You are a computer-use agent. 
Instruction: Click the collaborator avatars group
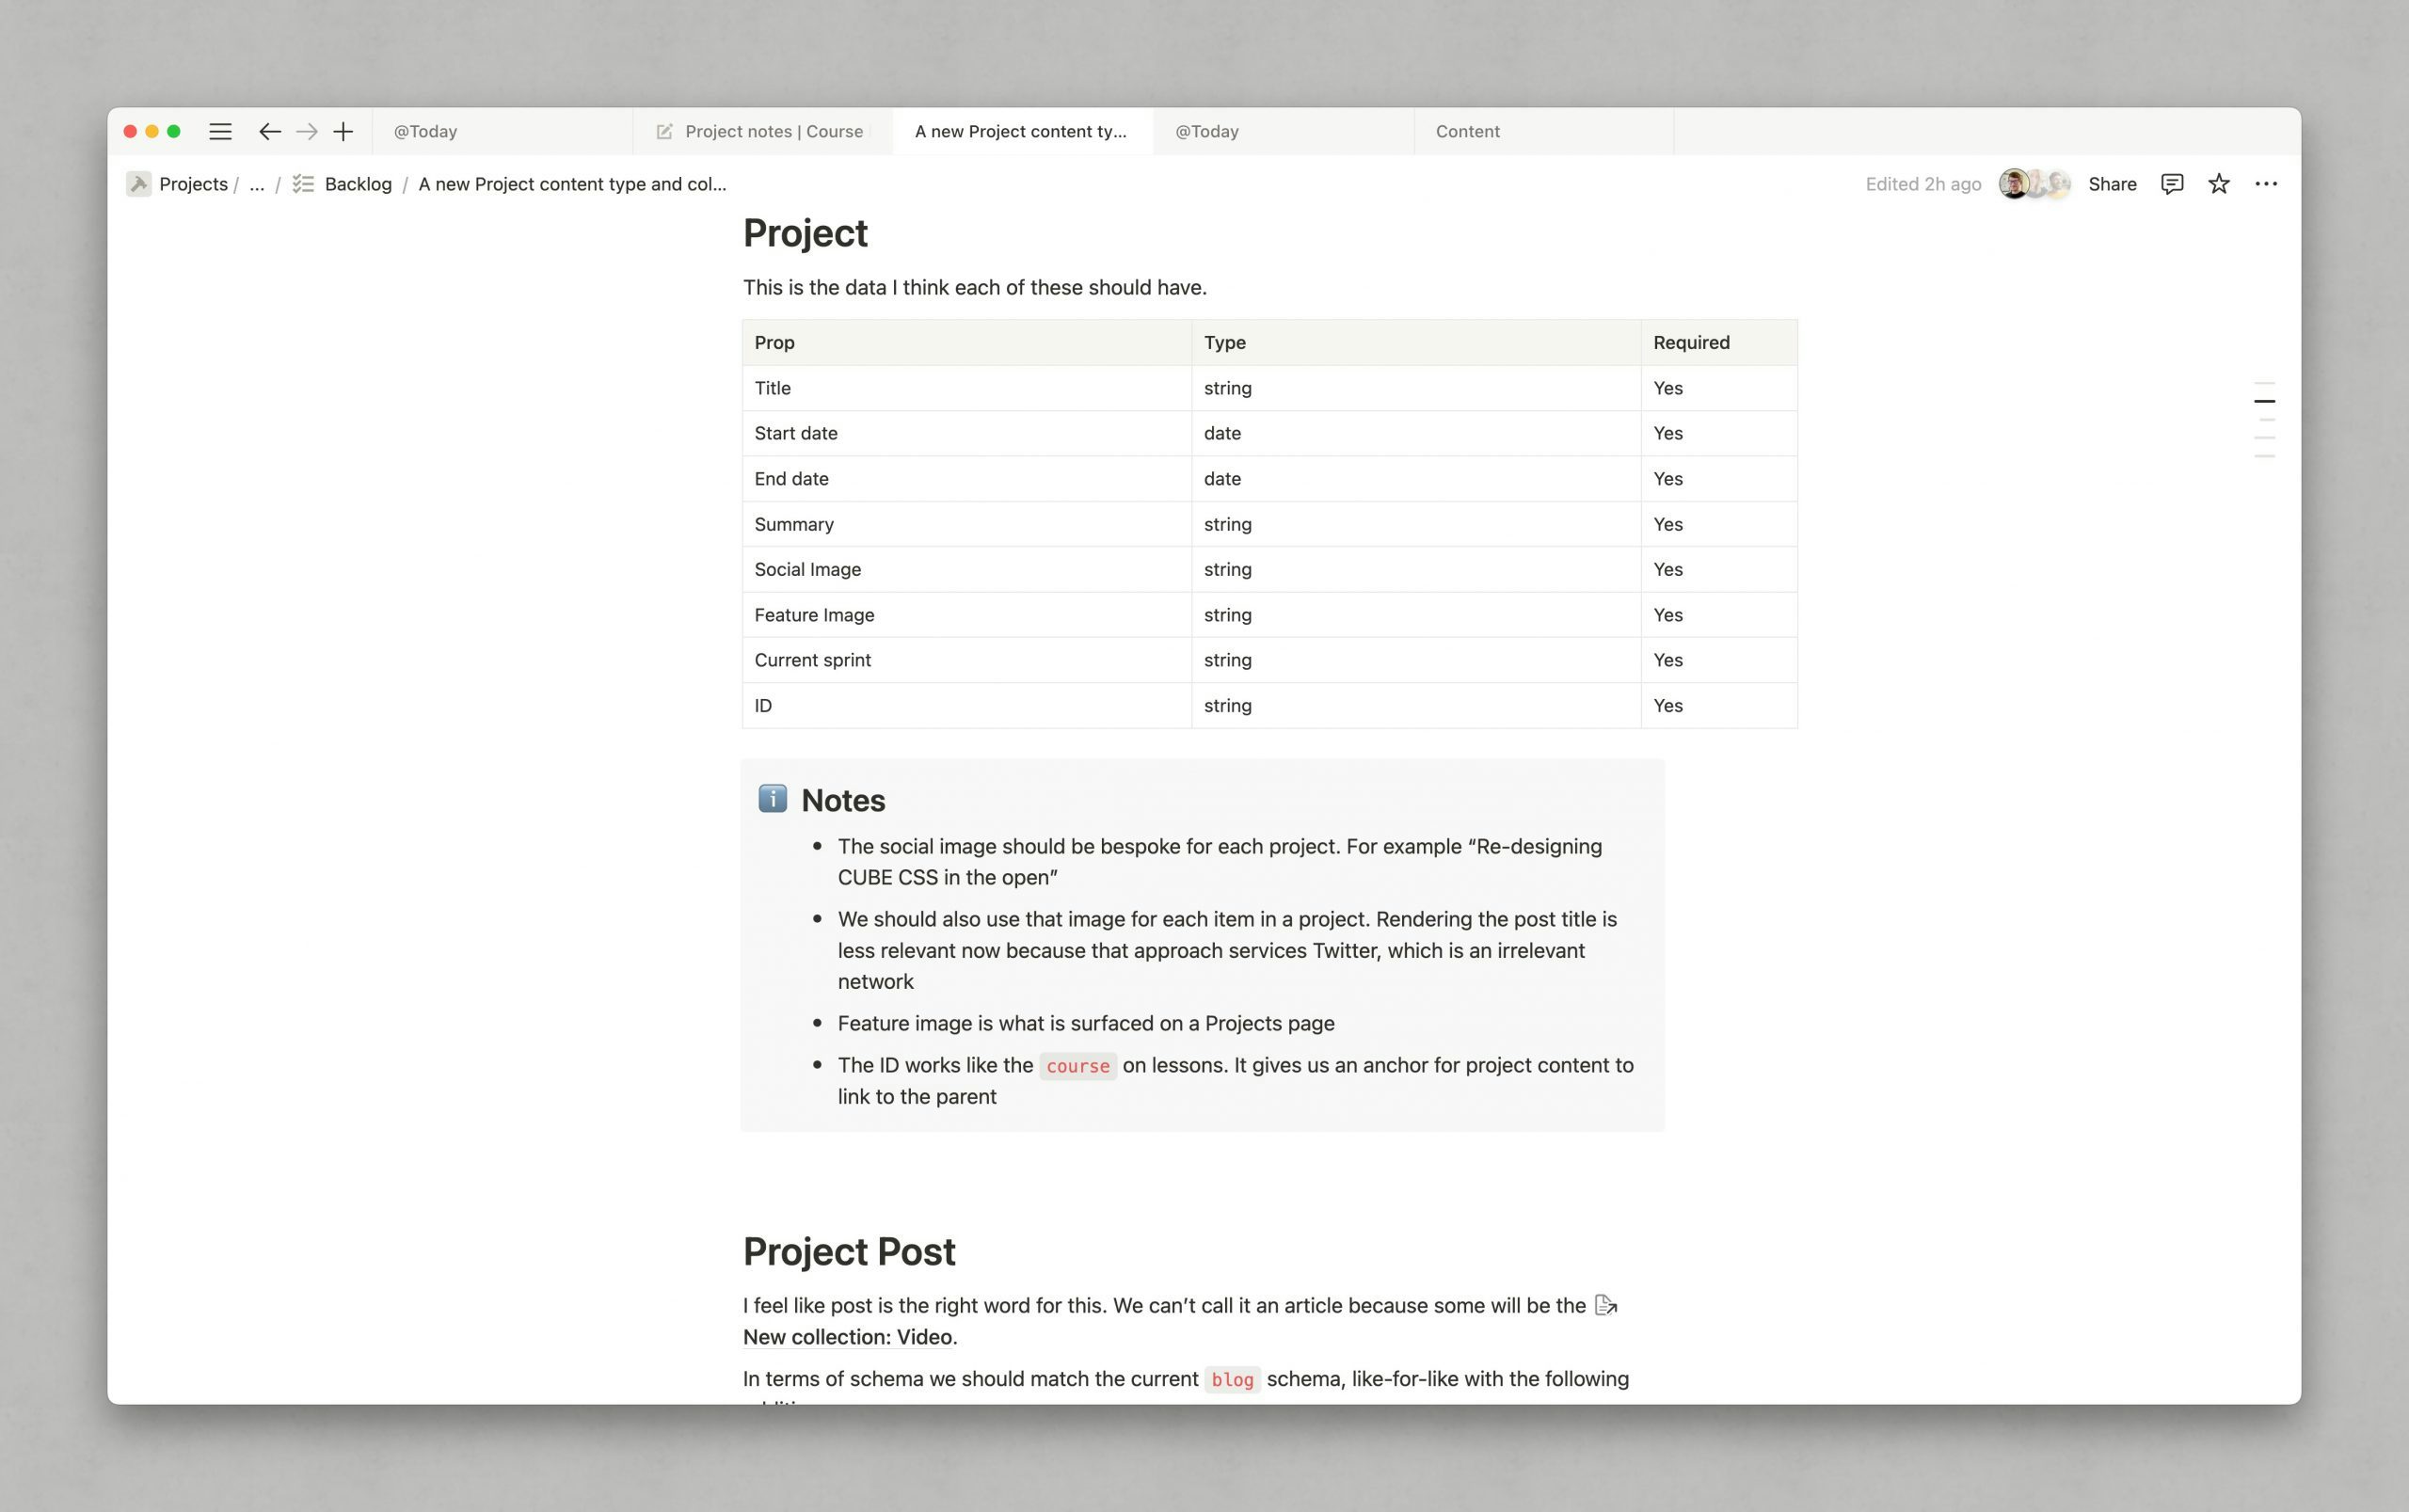tap(2034, 184)
